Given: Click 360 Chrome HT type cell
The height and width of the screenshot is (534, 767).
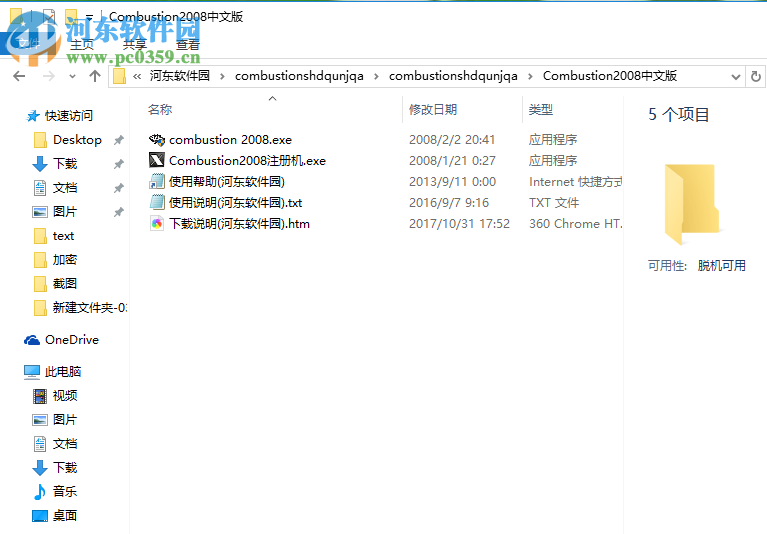Looking at the screenshot, I should pyautogui.click(x=576, y=223).
